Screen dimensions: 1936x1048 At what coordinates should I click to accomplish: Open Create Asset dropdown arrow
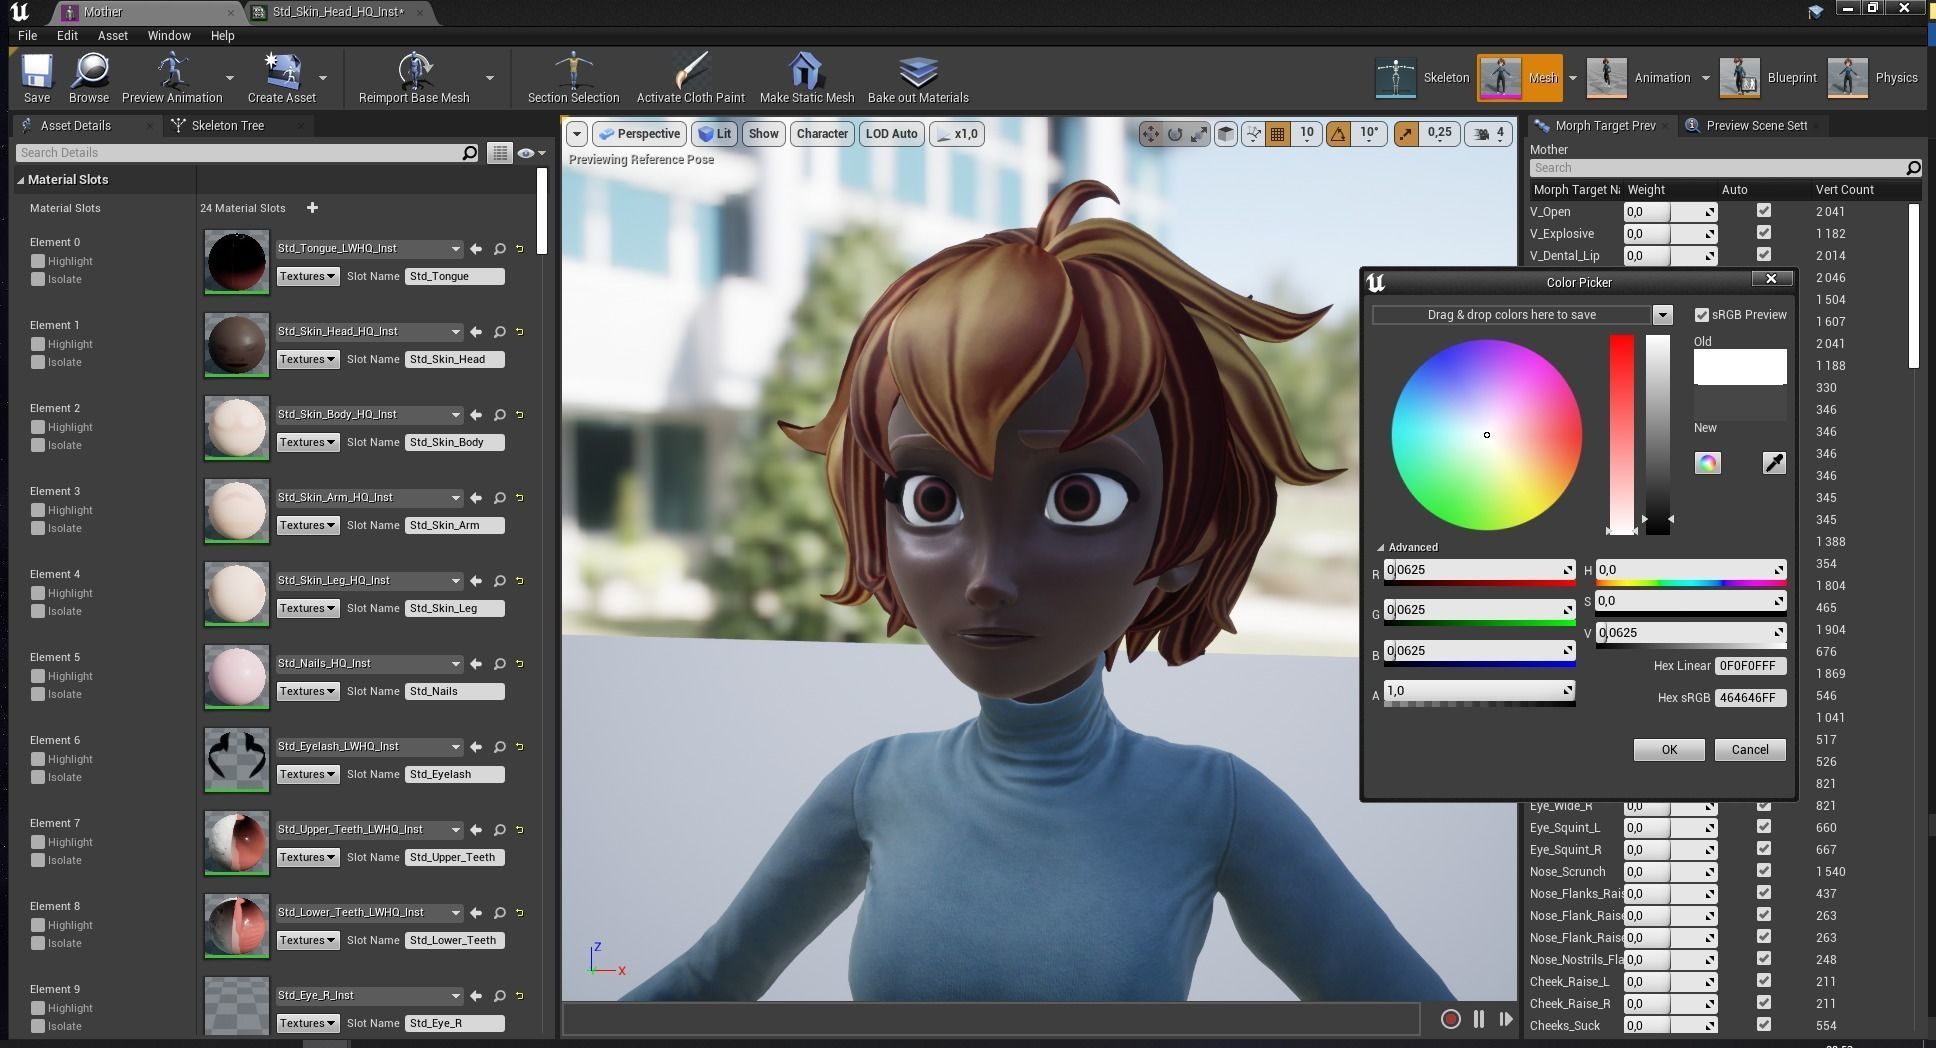[323, 78]
